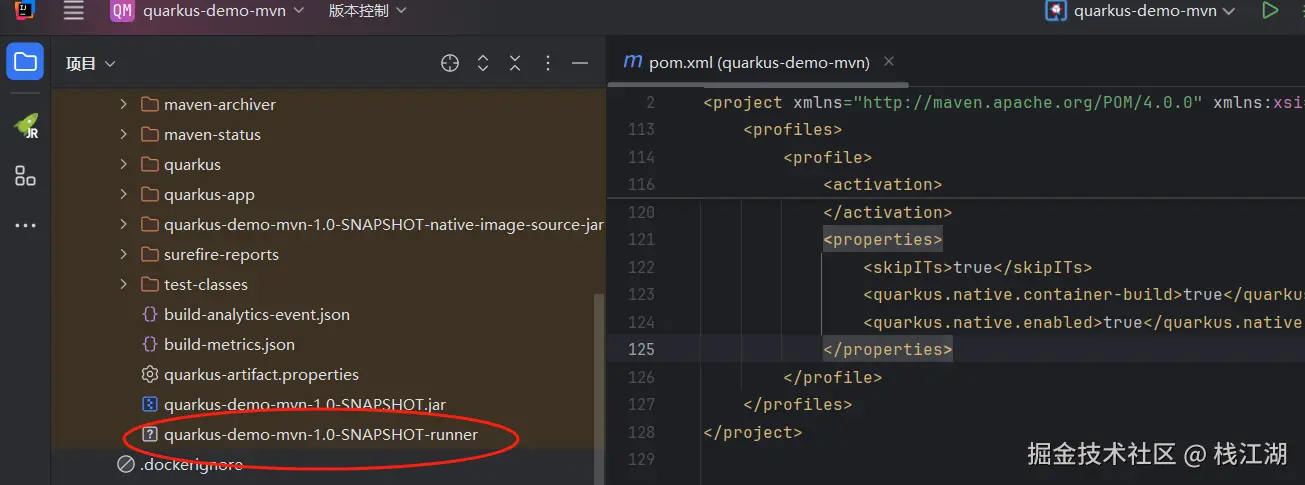Click the locate opened file crosshair icon
1305x485 pixels.
click(450, 63)
